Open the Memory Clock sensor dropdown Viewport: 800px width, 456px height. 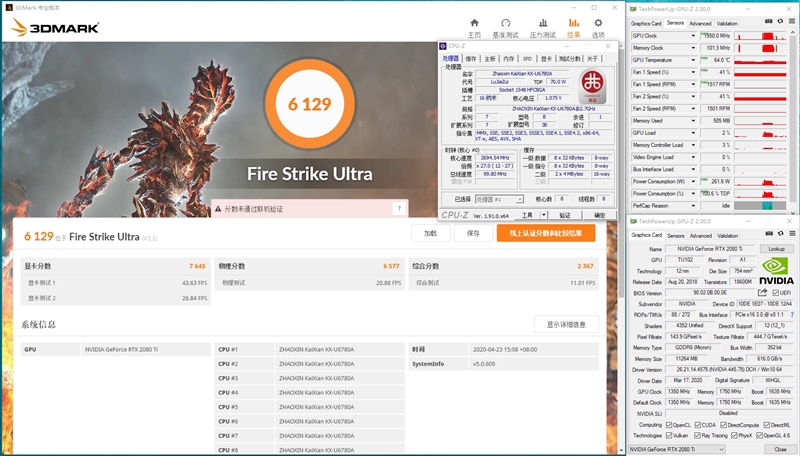[693, 48]
